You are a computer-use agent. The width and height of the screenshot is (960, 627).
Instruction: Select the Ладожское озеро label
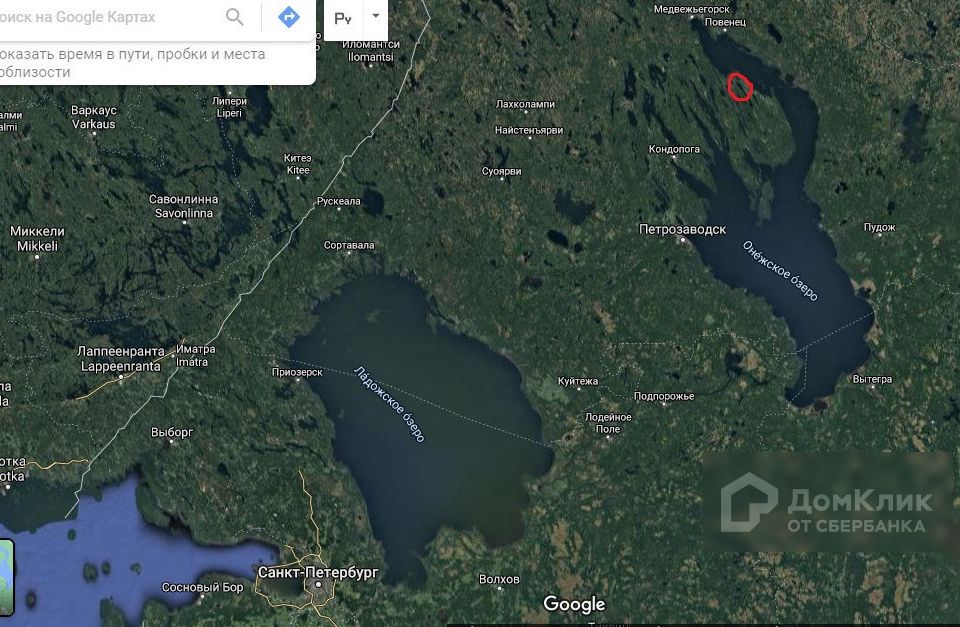click(389, 404)
